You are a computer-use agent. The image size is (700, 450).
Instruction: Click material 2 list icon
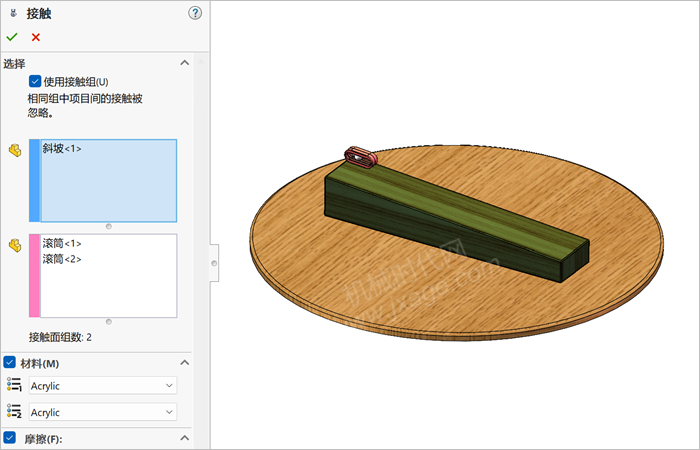(x=14, y=411)
